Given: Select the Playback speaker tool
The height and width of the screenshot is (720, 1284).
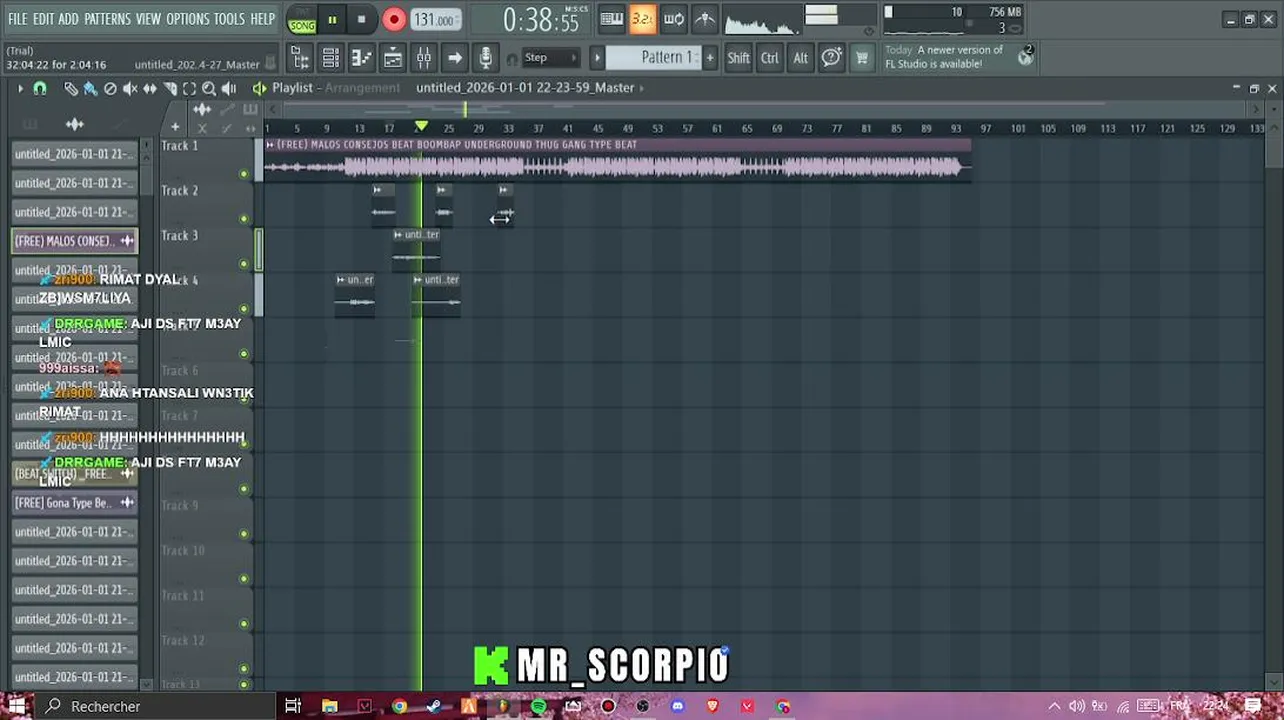Looking at the screenshot, I should click(229, 89).
